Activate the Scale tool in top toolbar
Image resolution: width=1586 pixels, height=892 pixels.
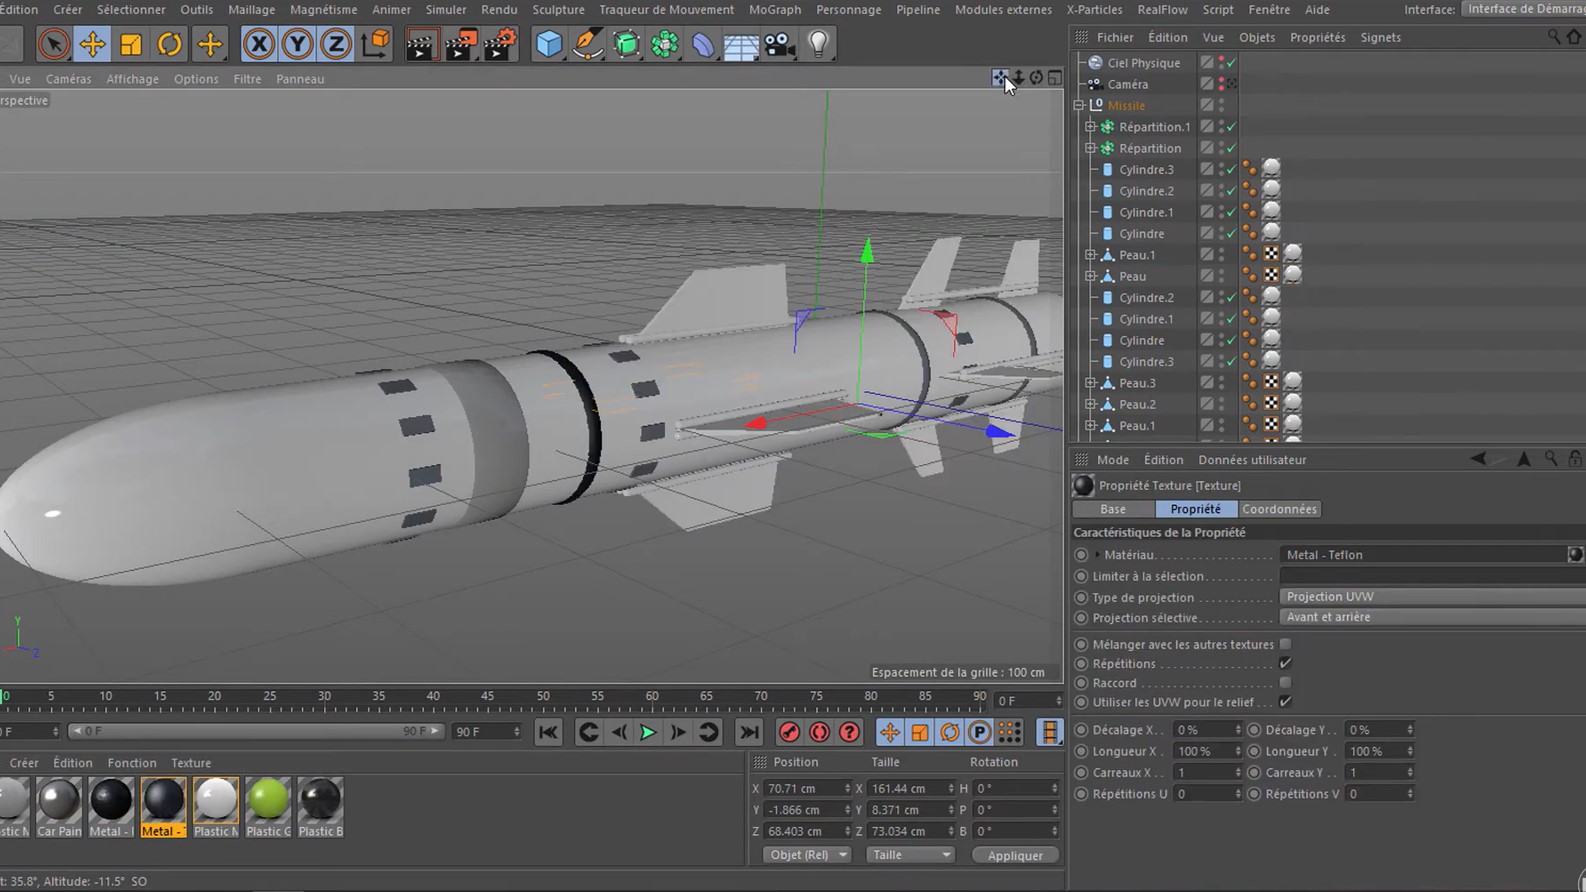131,44
